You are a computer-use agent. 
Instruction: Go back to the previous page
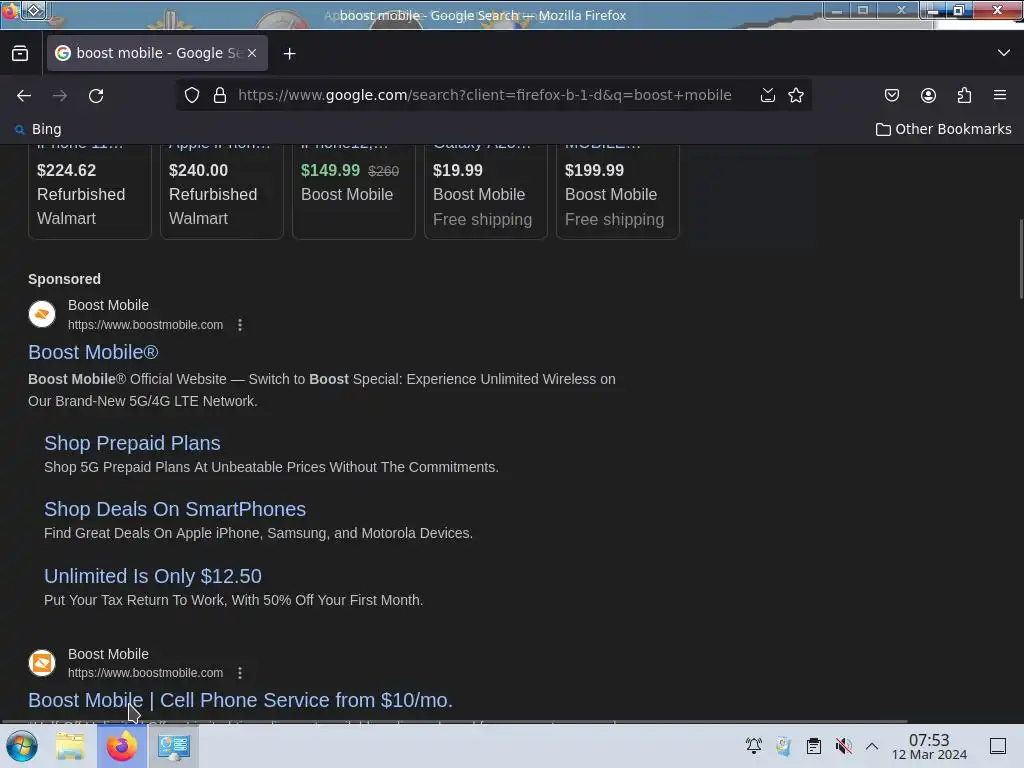(x=24, y=95)
